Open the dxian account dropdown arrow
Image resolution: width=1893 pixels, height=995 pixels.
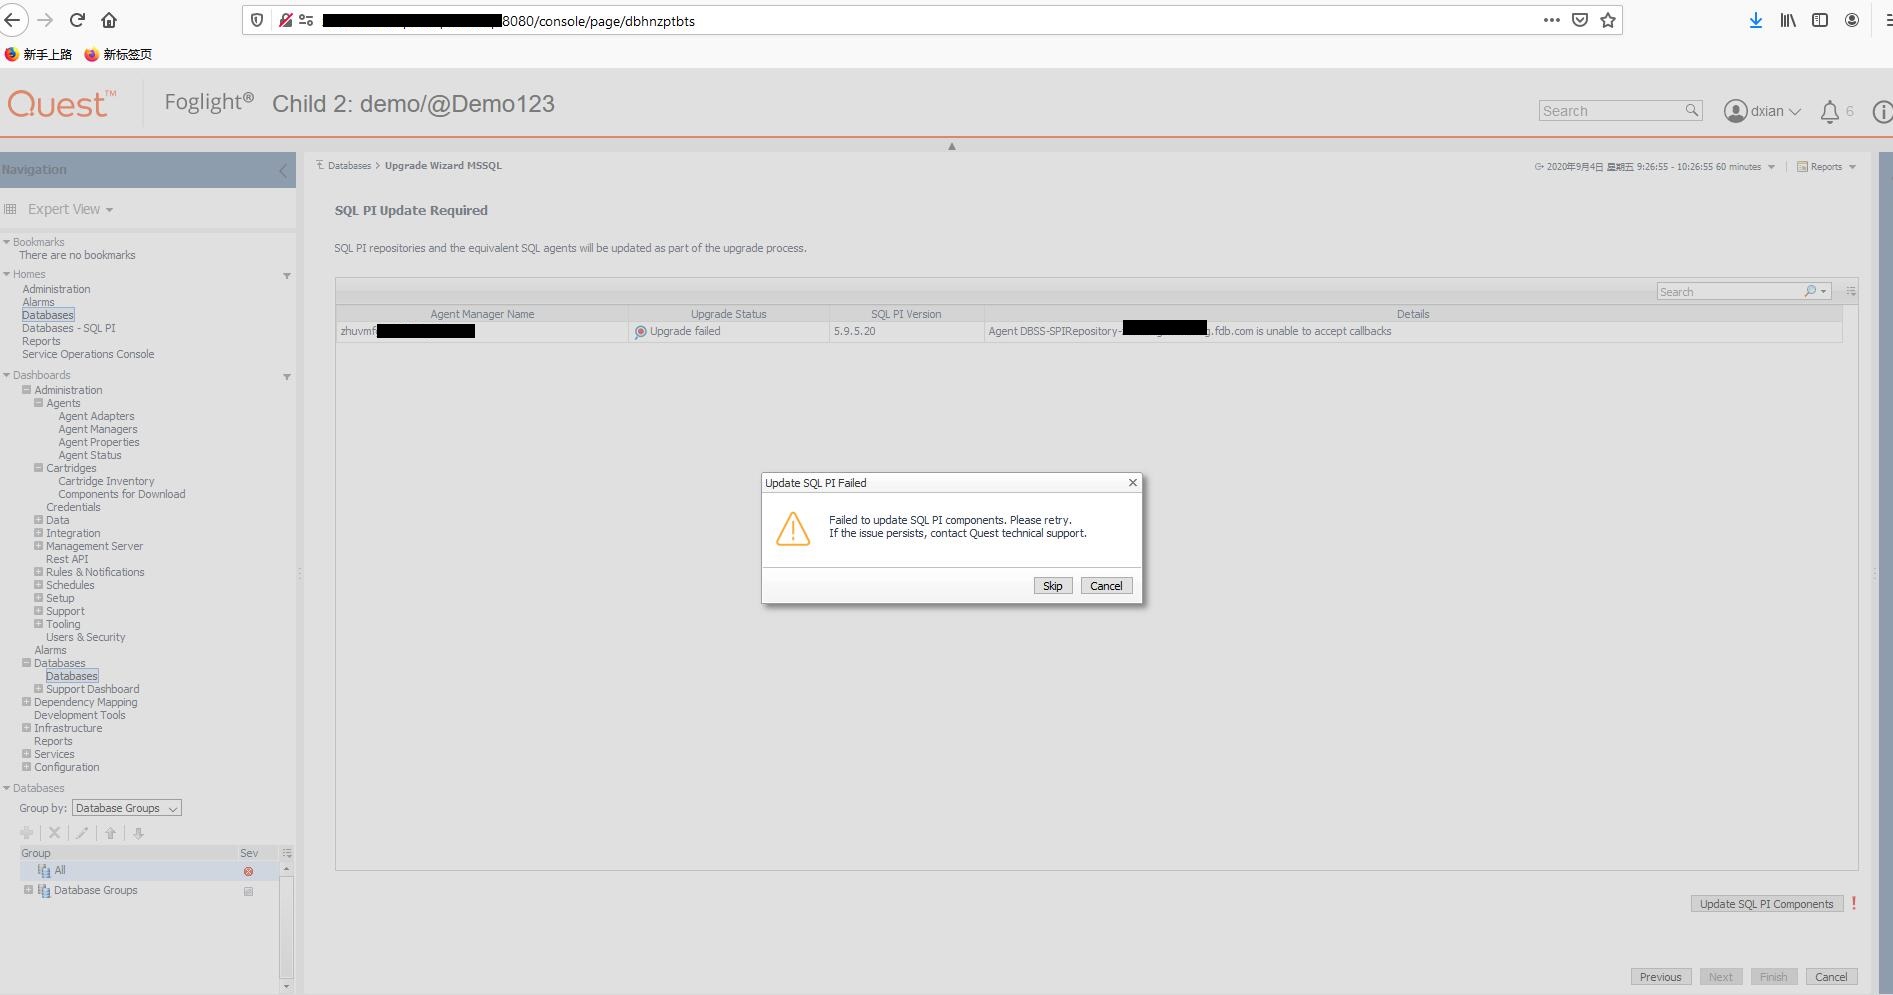tap(1795, 111)
